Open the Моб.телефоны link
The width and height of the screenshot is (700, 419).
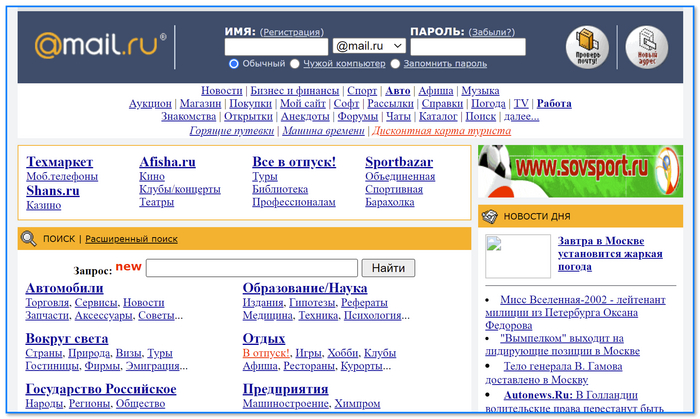[62, 176]
